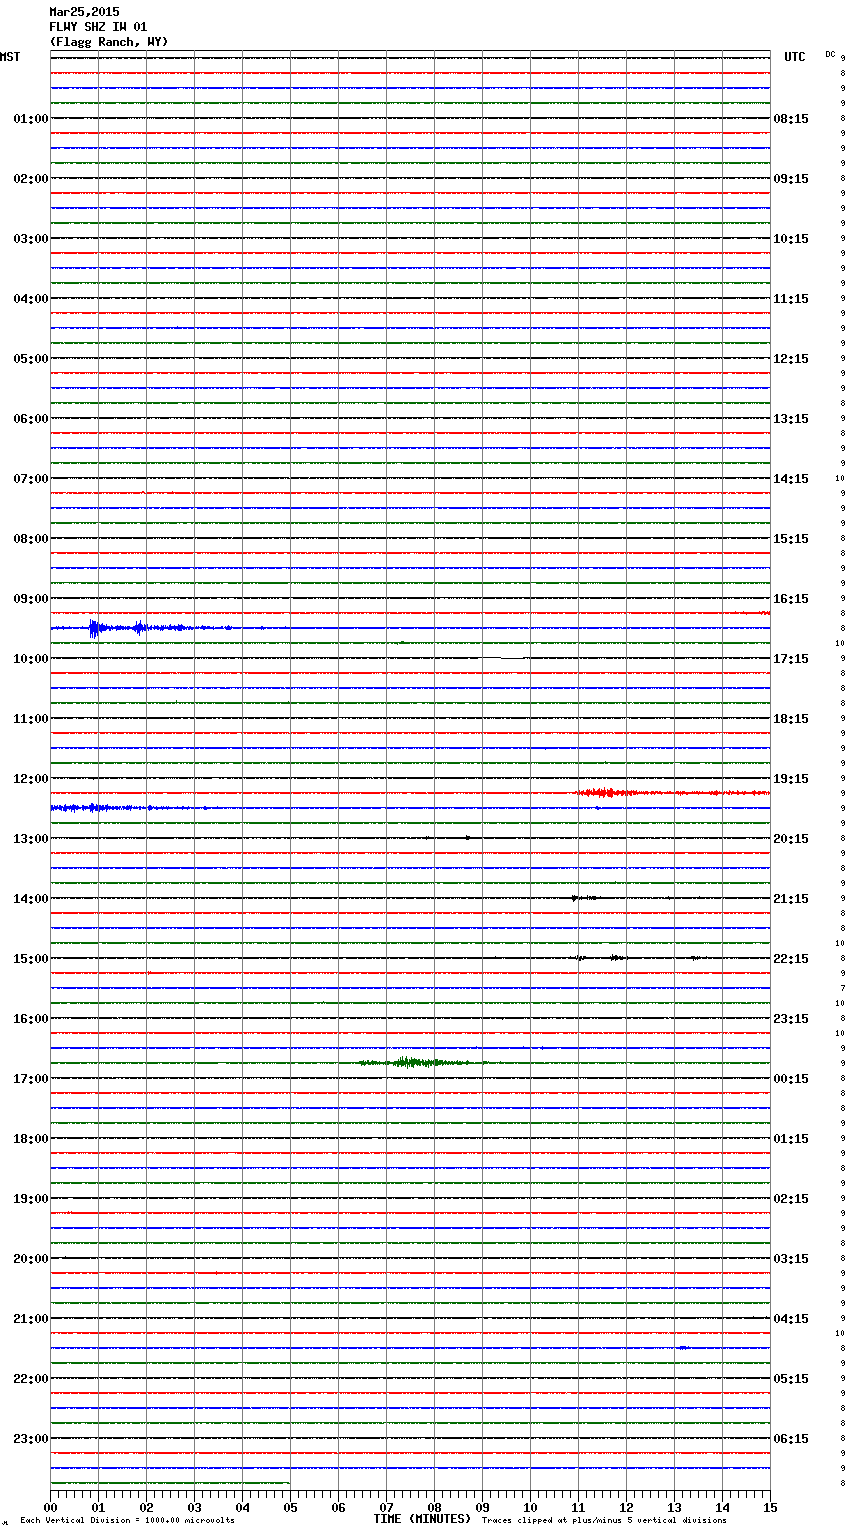Click the 15 minute tick label on axis
This screenshot has width=850, height=1534.
(x=770, y=1508)
